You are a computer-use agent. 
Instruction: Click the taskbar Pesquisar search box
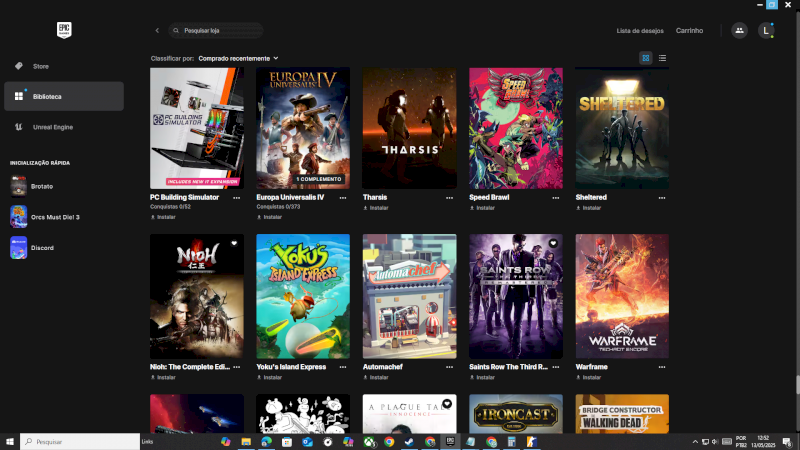[80, 442]
